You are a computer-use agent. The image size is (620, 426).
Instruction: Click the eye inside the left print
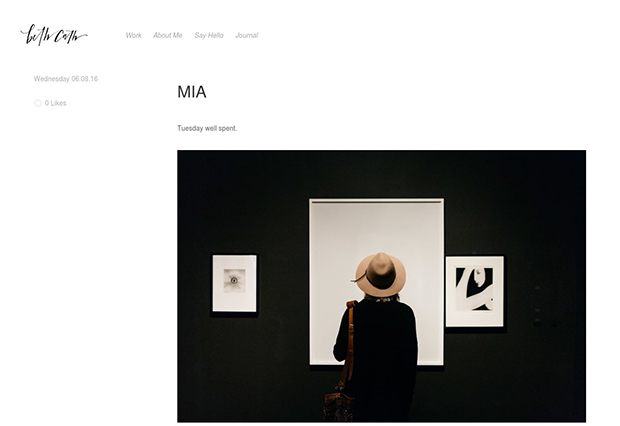[x=234, y=280]
